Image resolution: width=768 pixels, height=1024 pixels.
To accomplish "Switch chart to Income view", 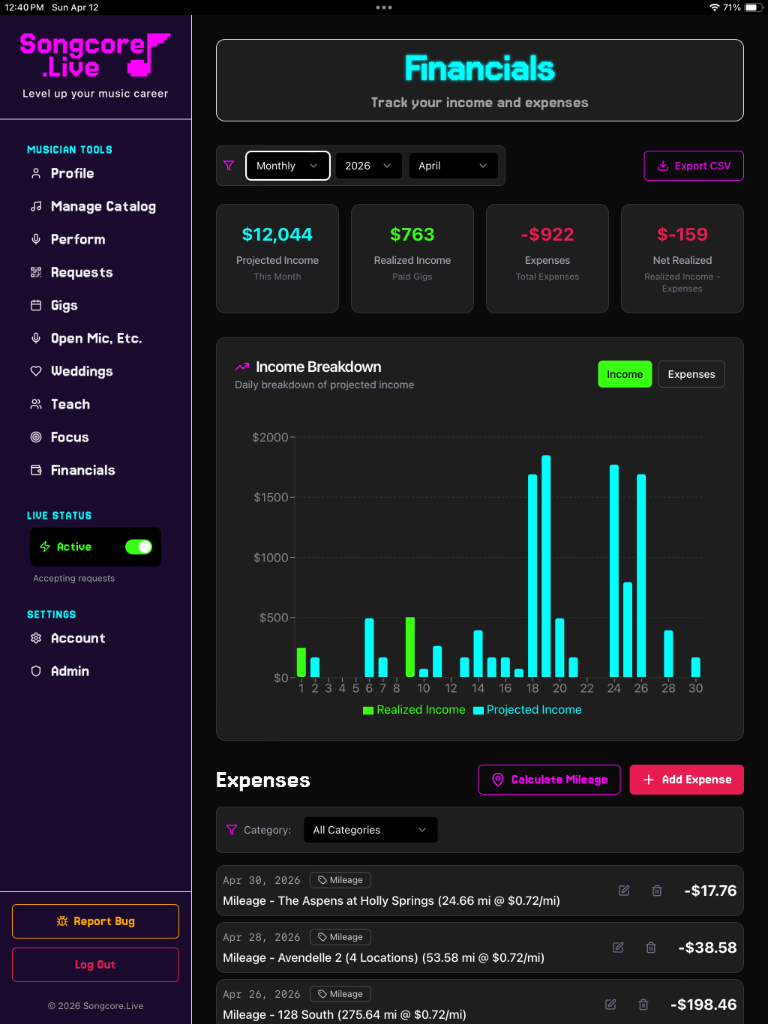I will [x=625, y=374].
